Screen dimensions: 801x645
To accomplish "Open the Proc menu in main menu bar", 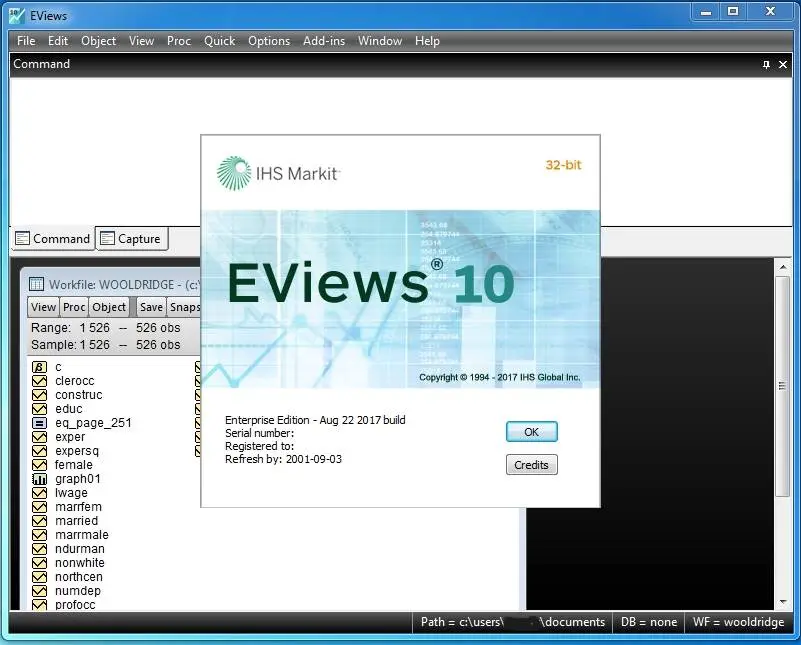I will (179, 41).
